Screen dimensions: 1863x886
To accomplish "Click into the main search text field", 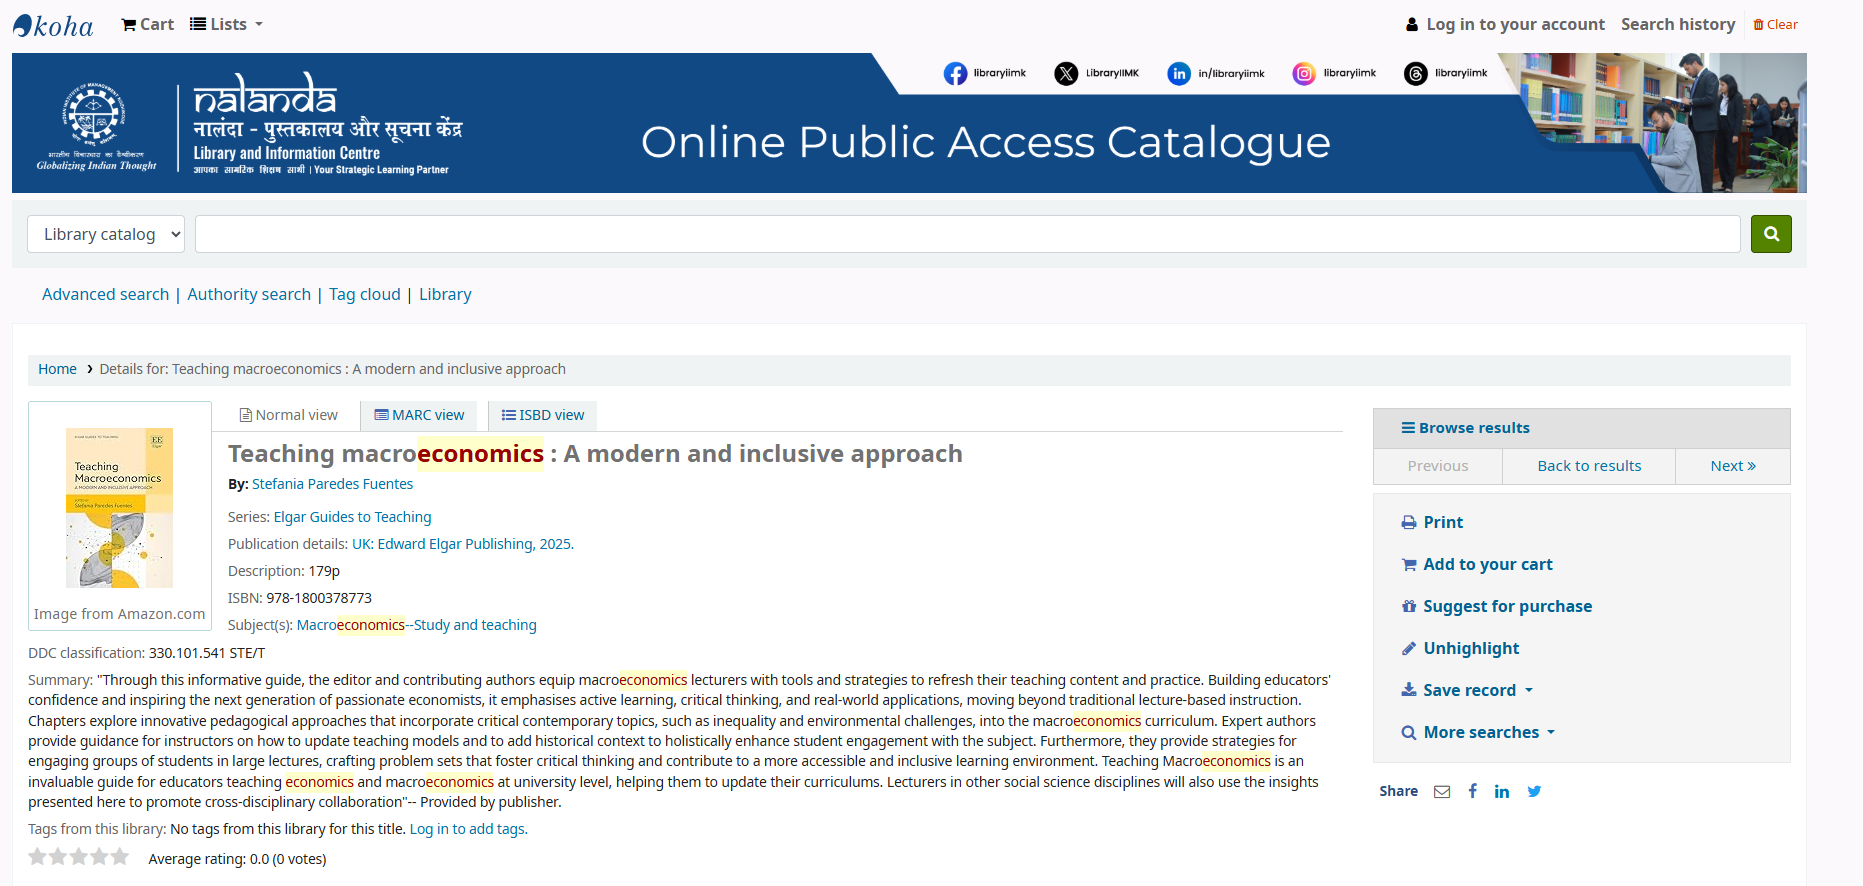I will [966, 235].
